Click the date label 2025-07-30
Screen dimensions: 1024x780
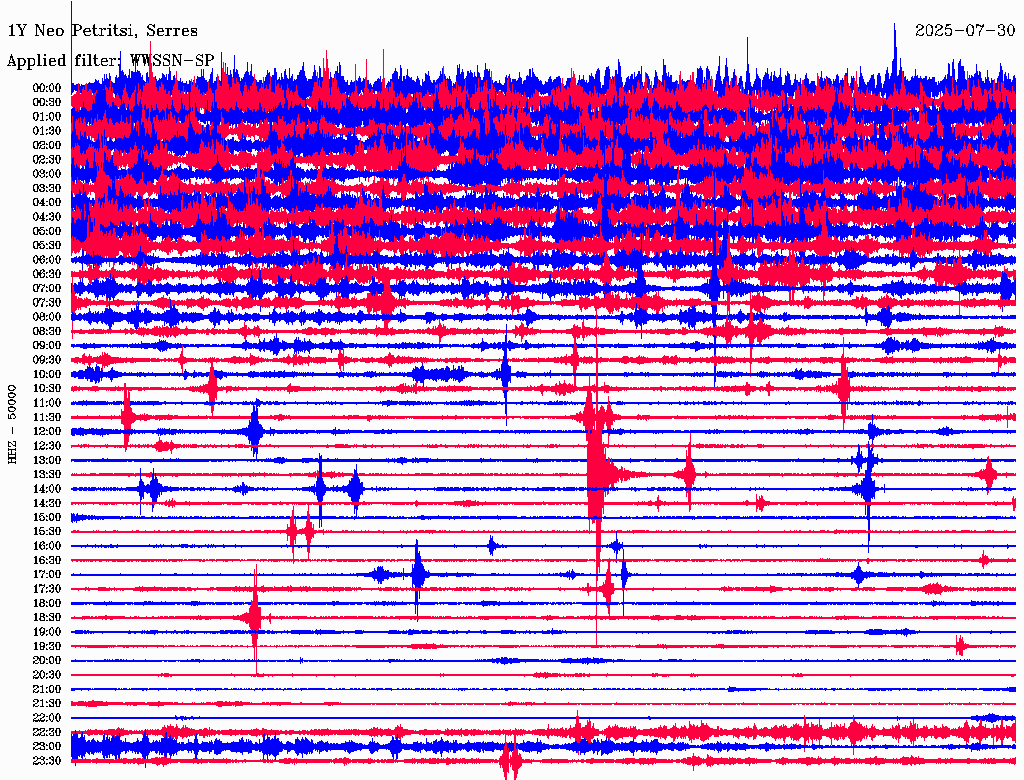[x=964, y=31]
